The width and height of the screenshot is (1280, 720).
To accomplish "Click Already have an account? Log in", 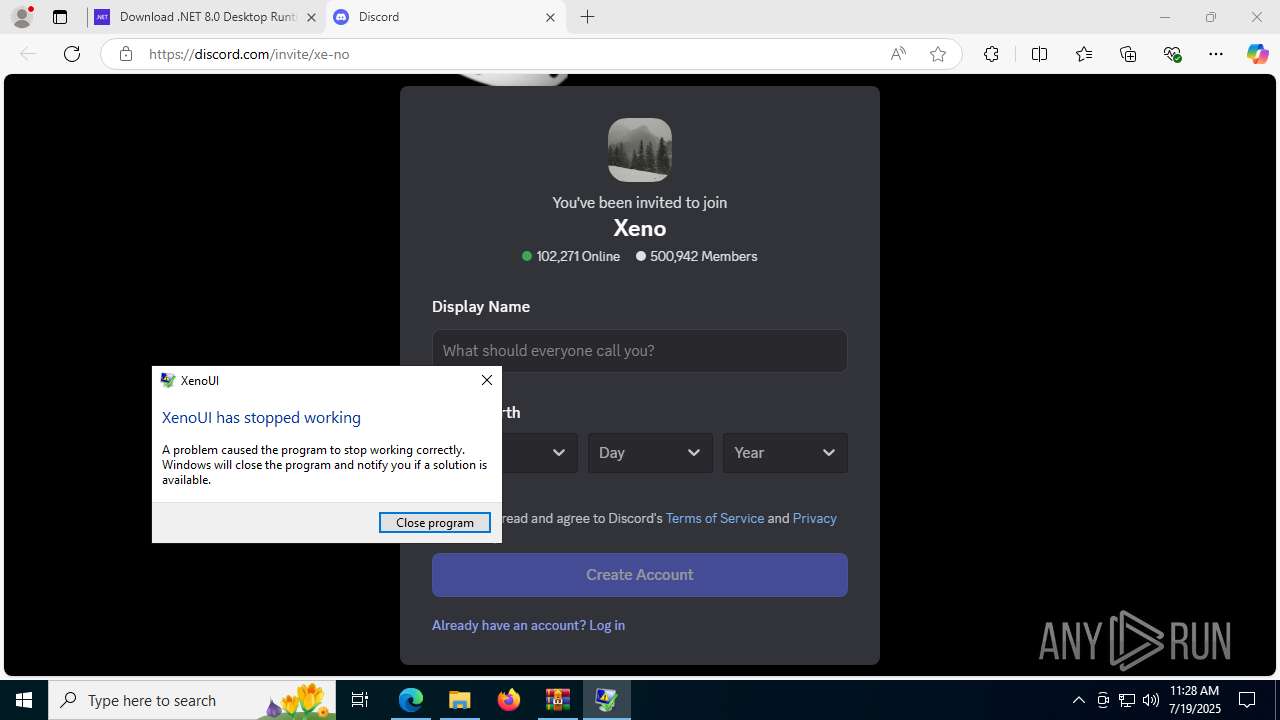I will click(528, 625).
